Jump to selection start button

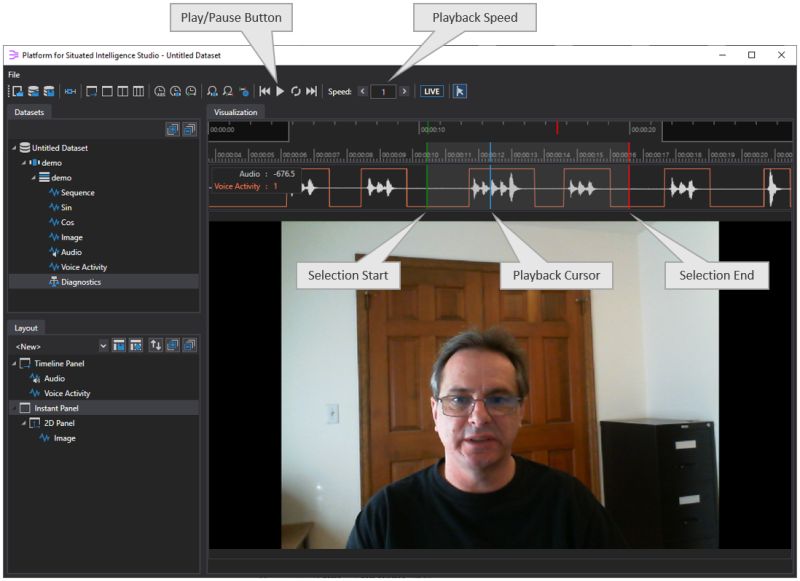[x=265, y=91]
